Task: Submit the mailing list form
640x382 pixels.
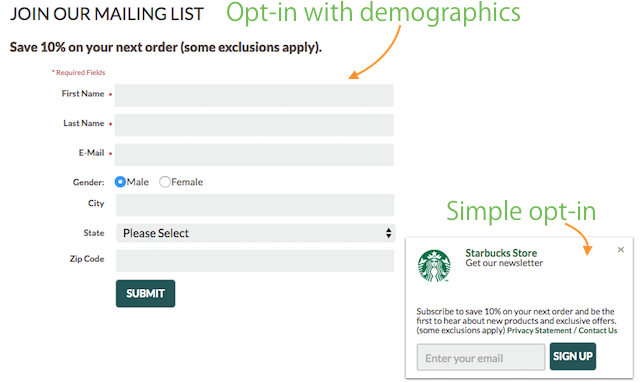Action: click(145, 293)
